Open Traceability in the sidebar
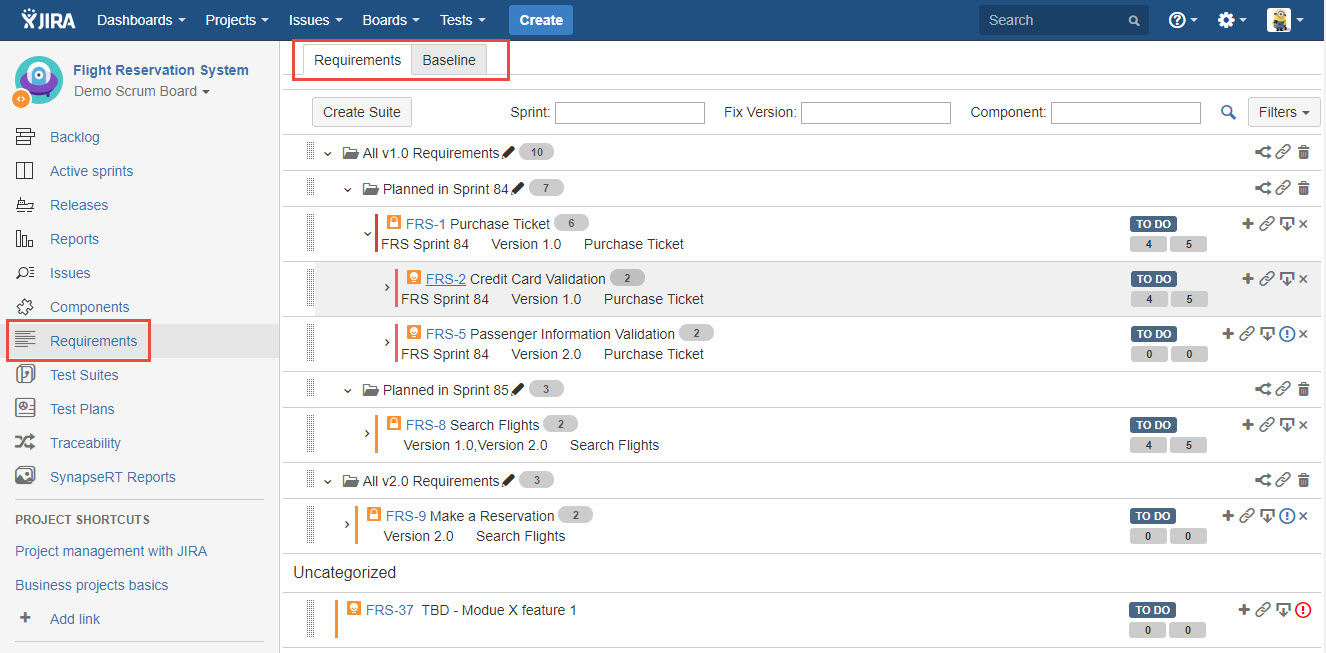1326x653 pixels. pyautogui.click(x=85, y=443)
